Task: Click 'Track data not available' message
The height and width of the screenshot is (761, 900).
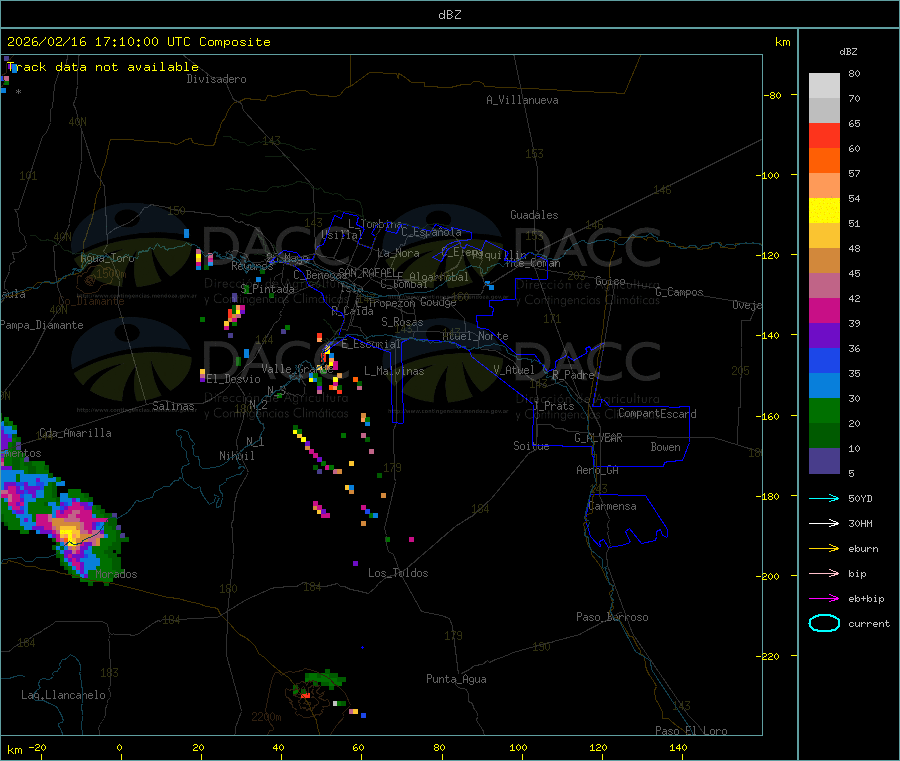Action: [103, 67]
